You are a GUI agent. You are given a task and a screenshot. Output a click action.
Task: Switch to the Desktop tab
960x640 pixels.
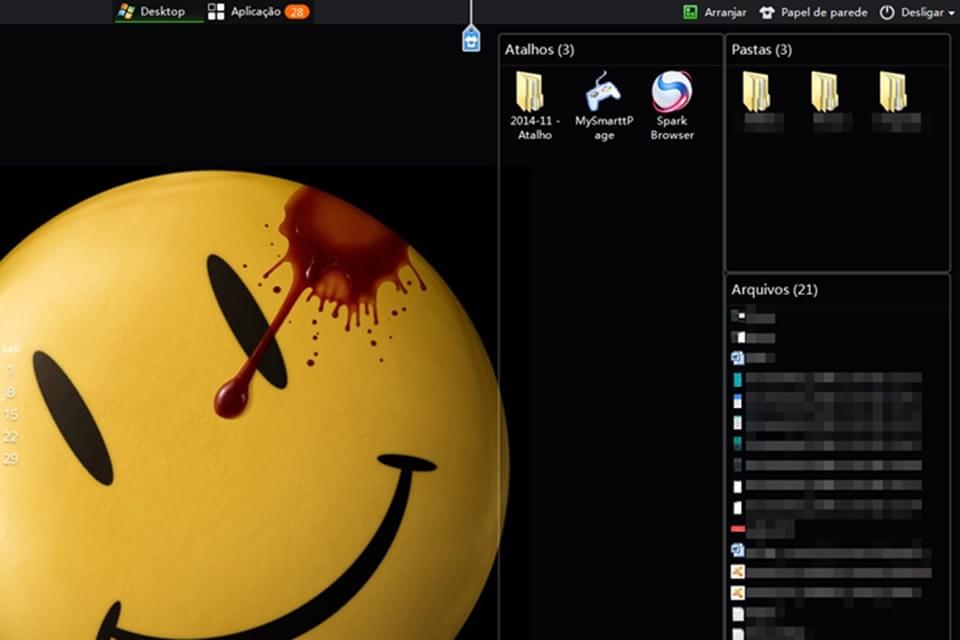pyautogui.click(x=153, y=12)
